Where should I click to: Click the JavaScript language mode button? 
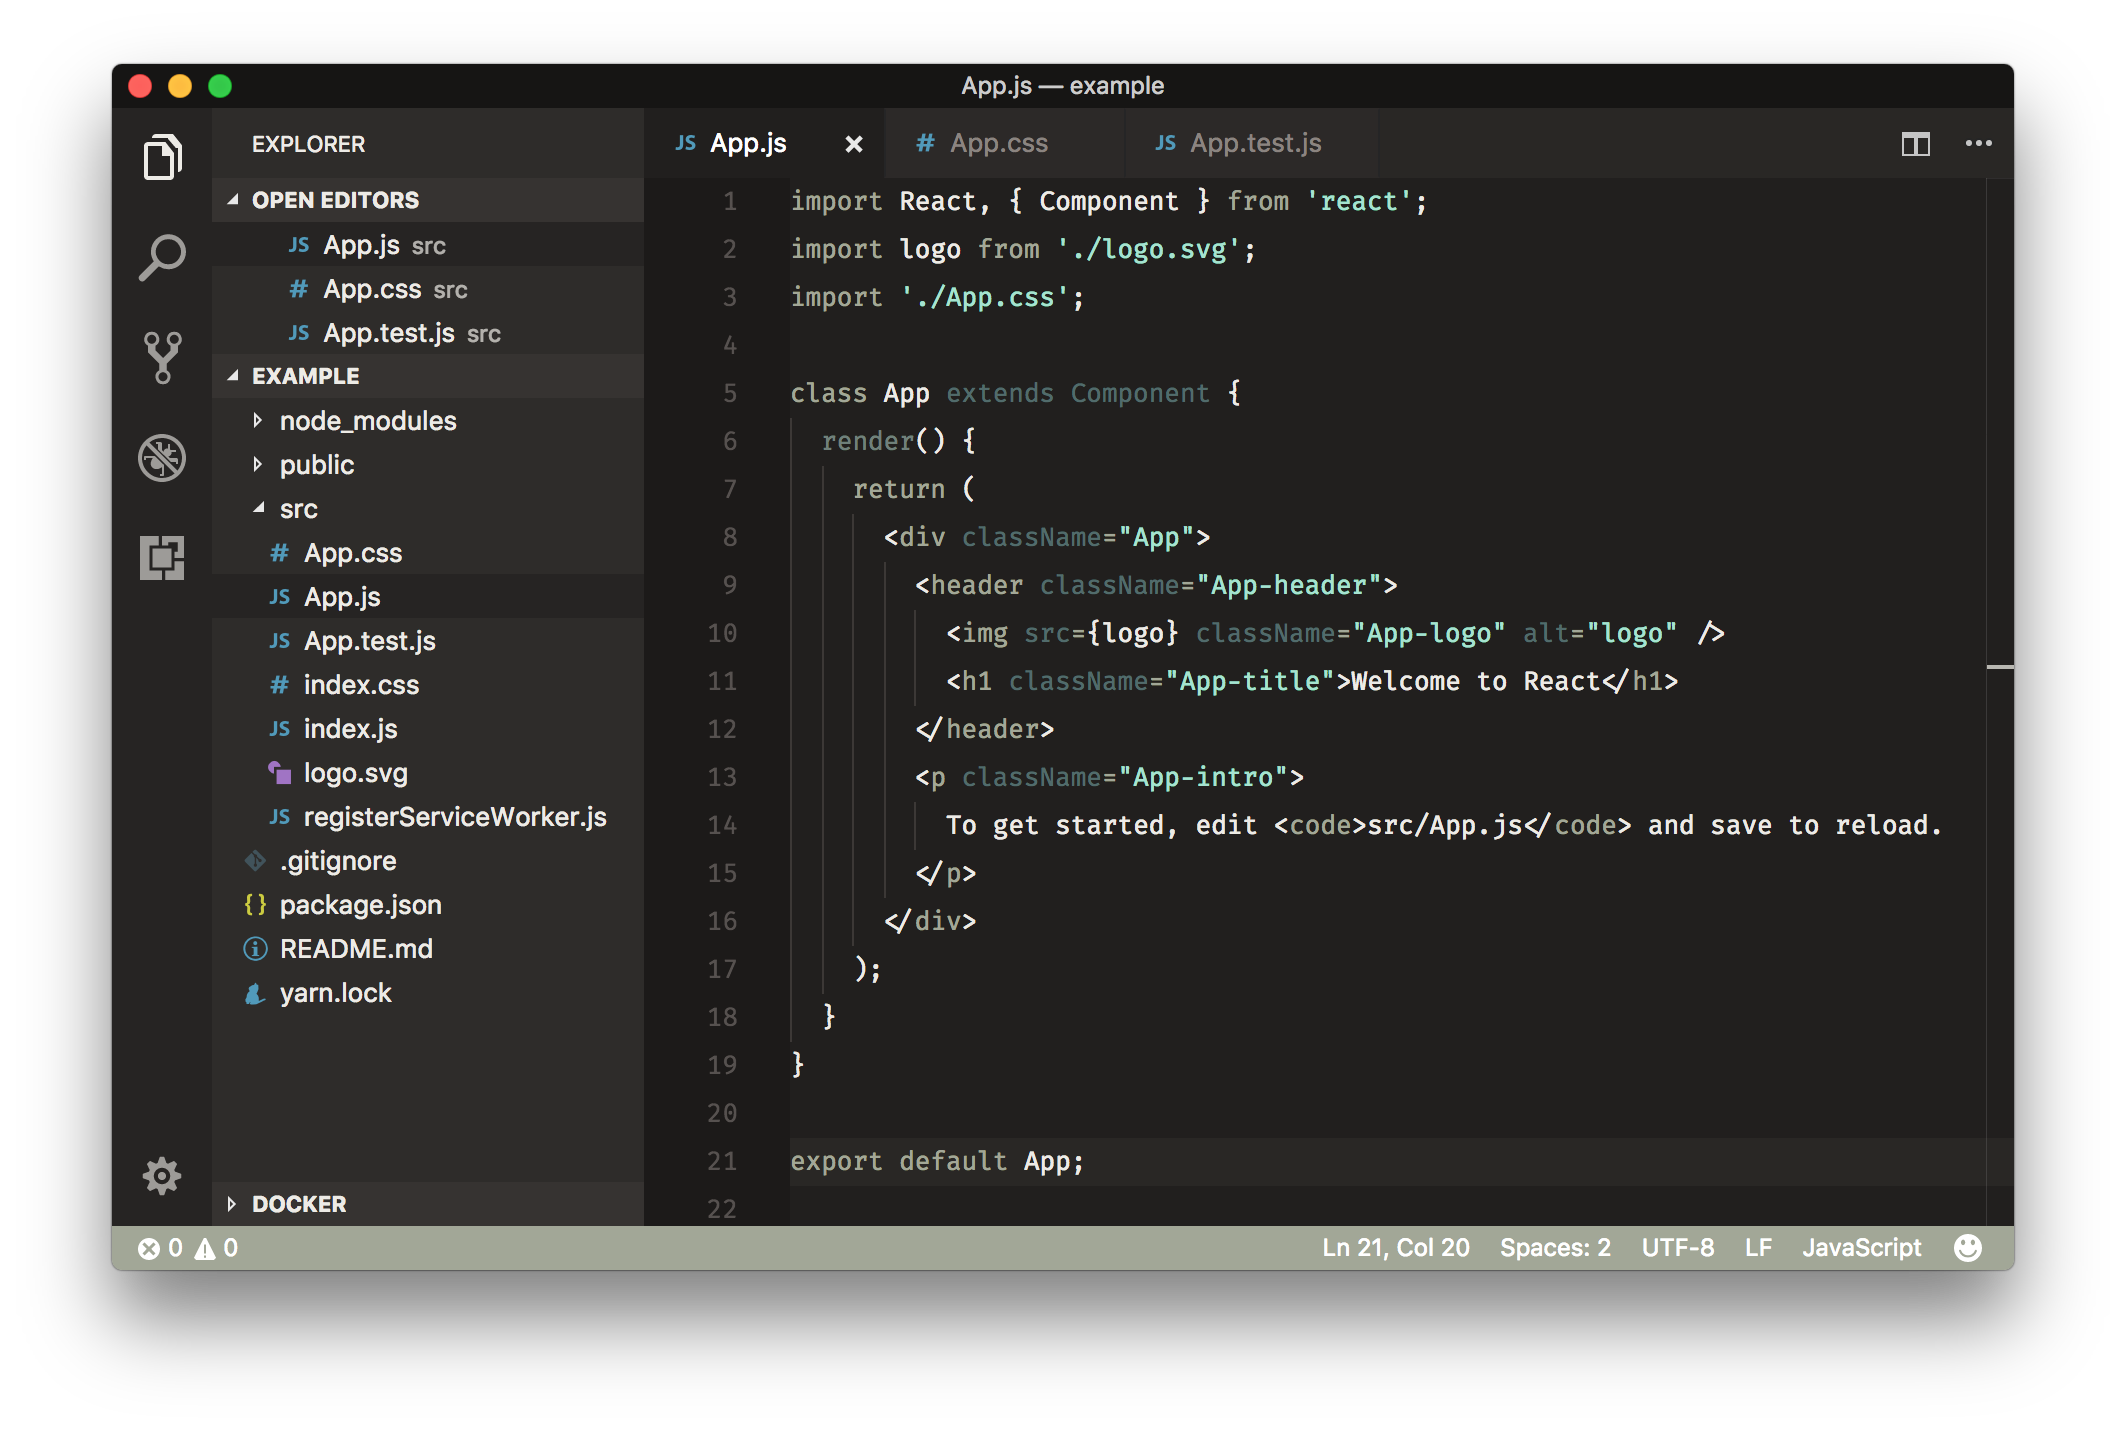[1861, 1247]
